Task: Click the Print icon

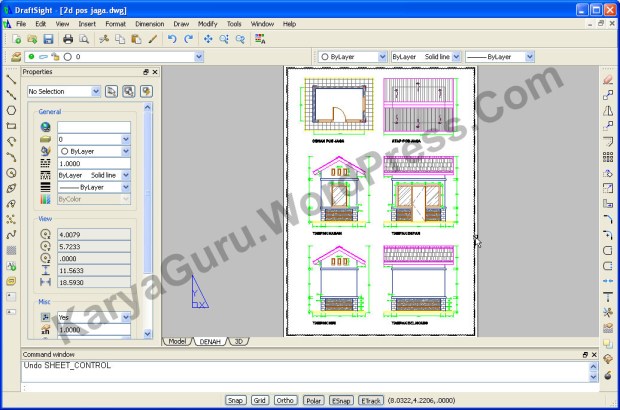Action: click(68, 39)
